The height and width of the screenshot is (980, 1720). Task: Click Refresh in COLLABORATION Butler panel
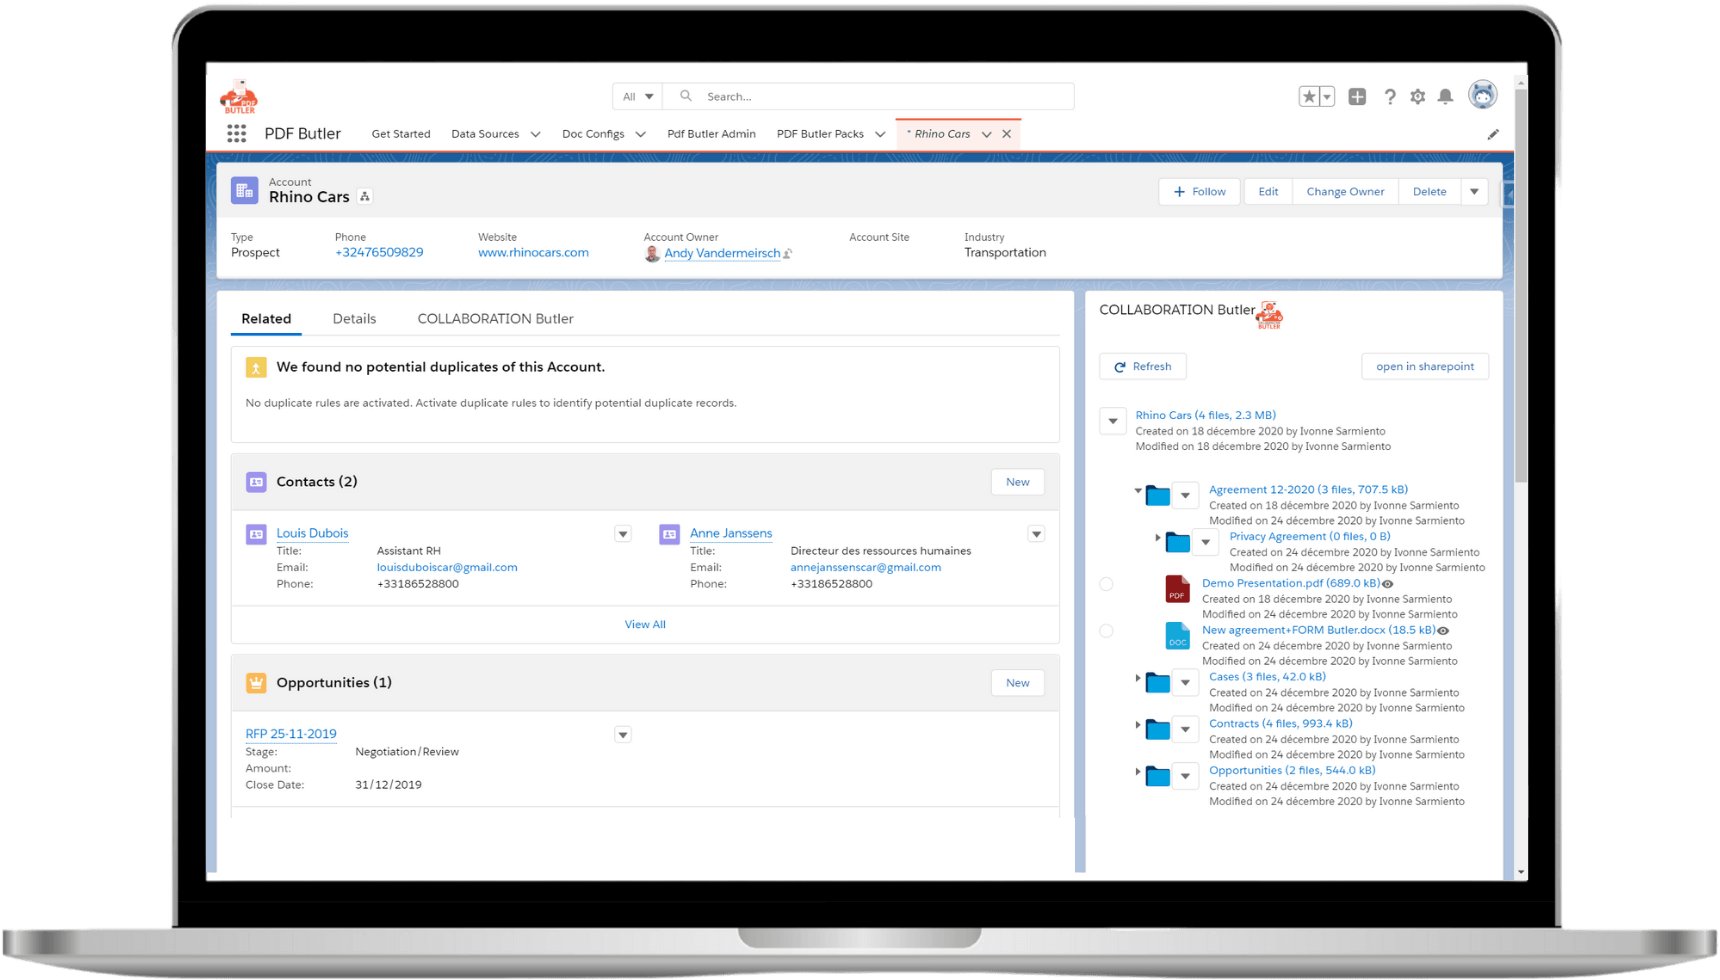coord(1143,367)
